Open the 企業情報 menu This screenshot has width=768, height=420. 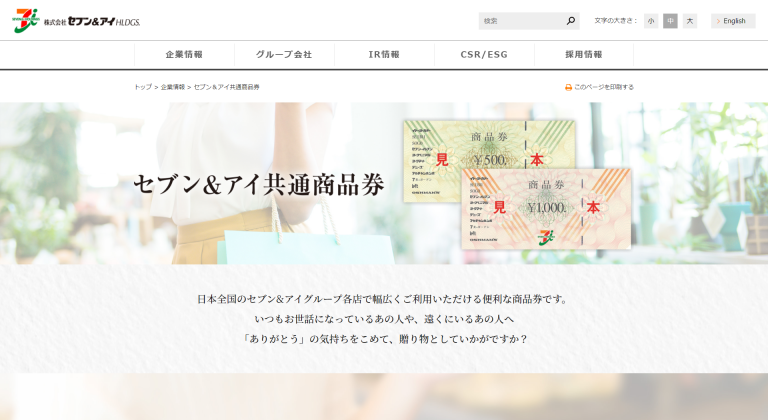pos(184,54)
